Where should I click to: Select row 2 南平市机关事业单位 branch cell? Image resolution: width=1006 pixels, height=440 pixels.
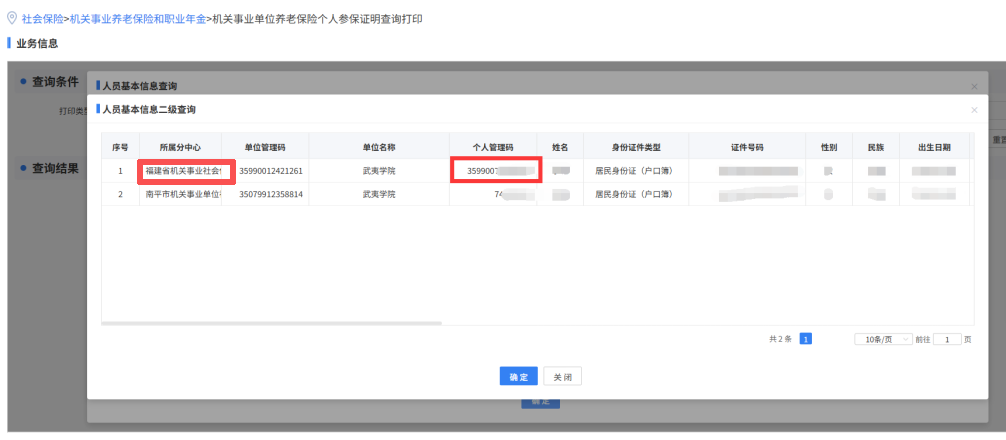coord(181,194)
